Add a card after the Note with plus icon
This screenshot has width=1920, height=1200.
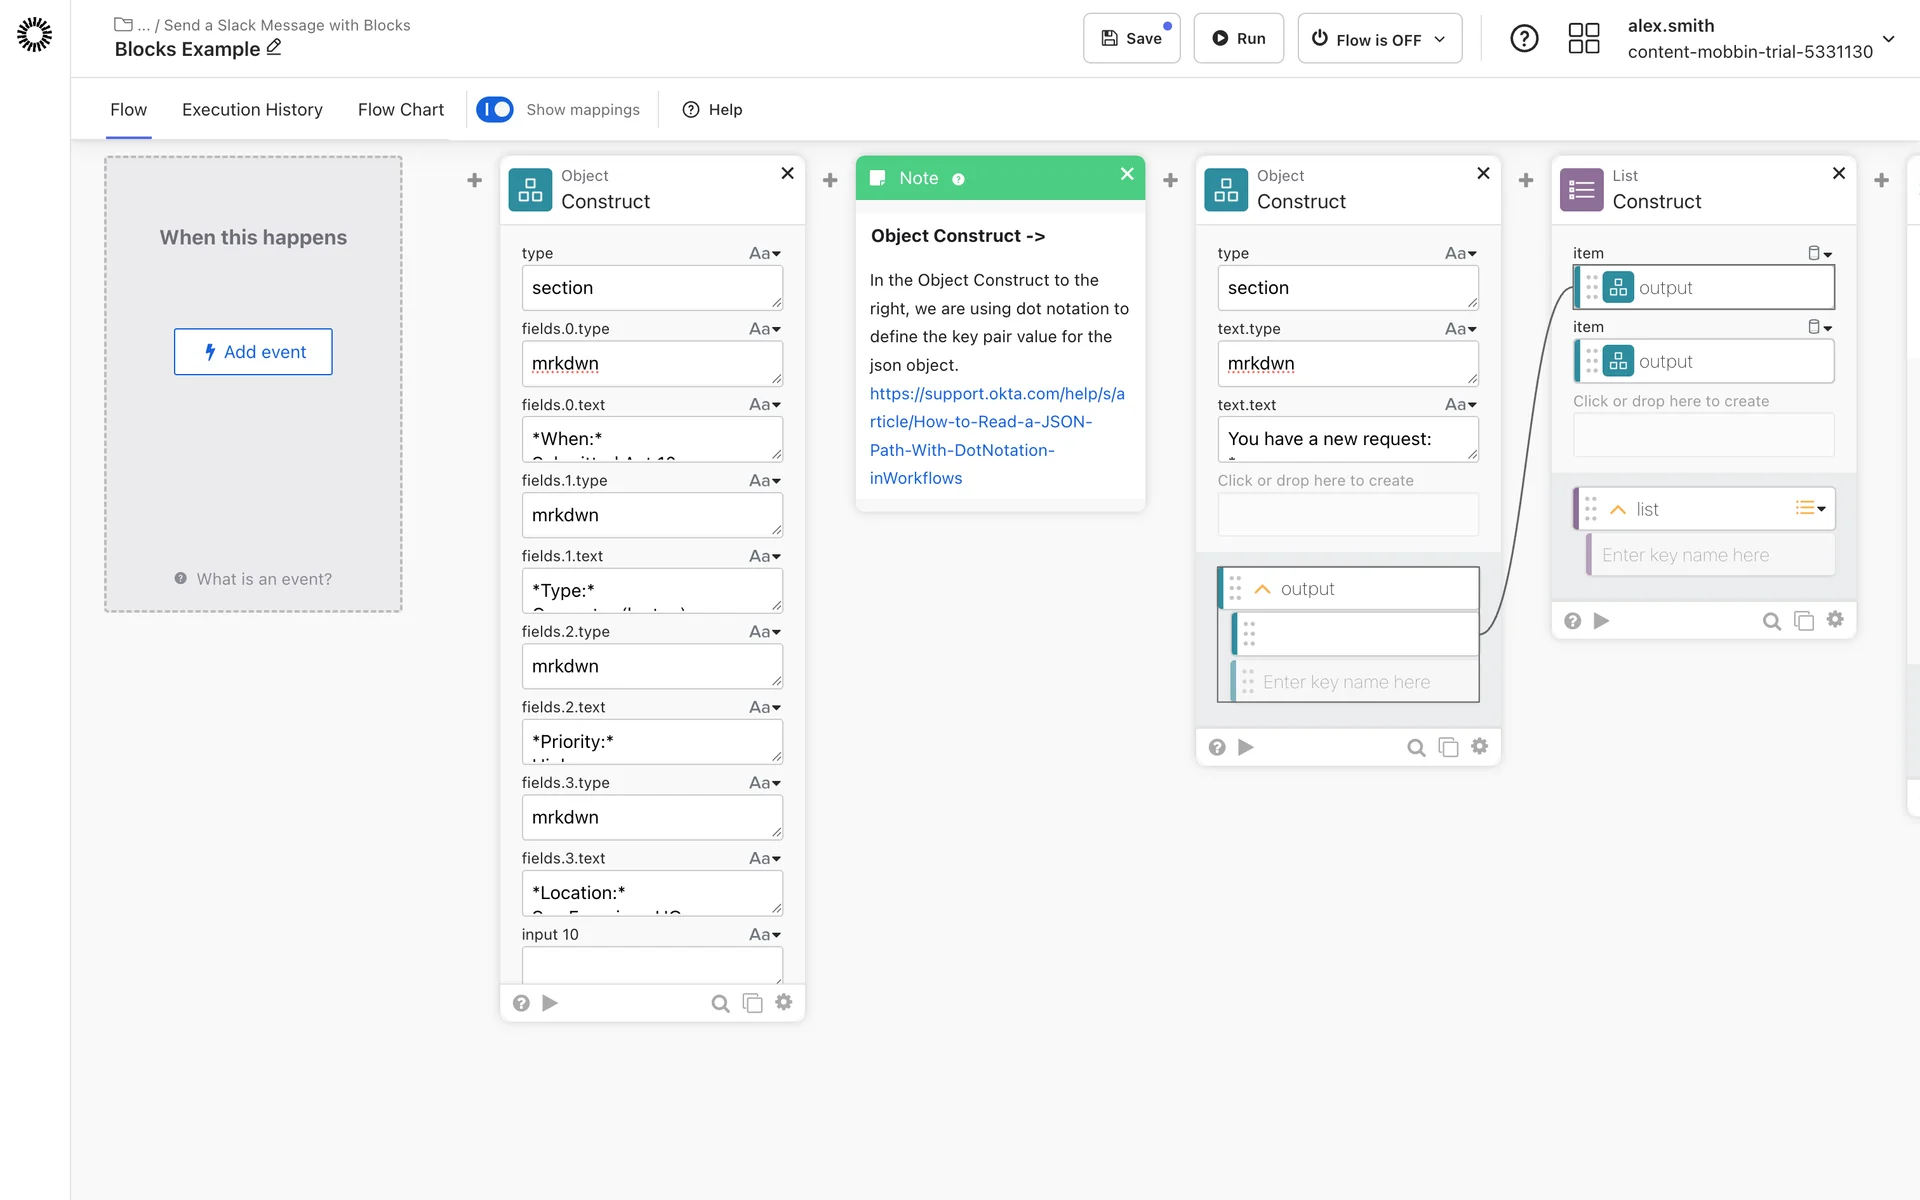click(1170, 180)
